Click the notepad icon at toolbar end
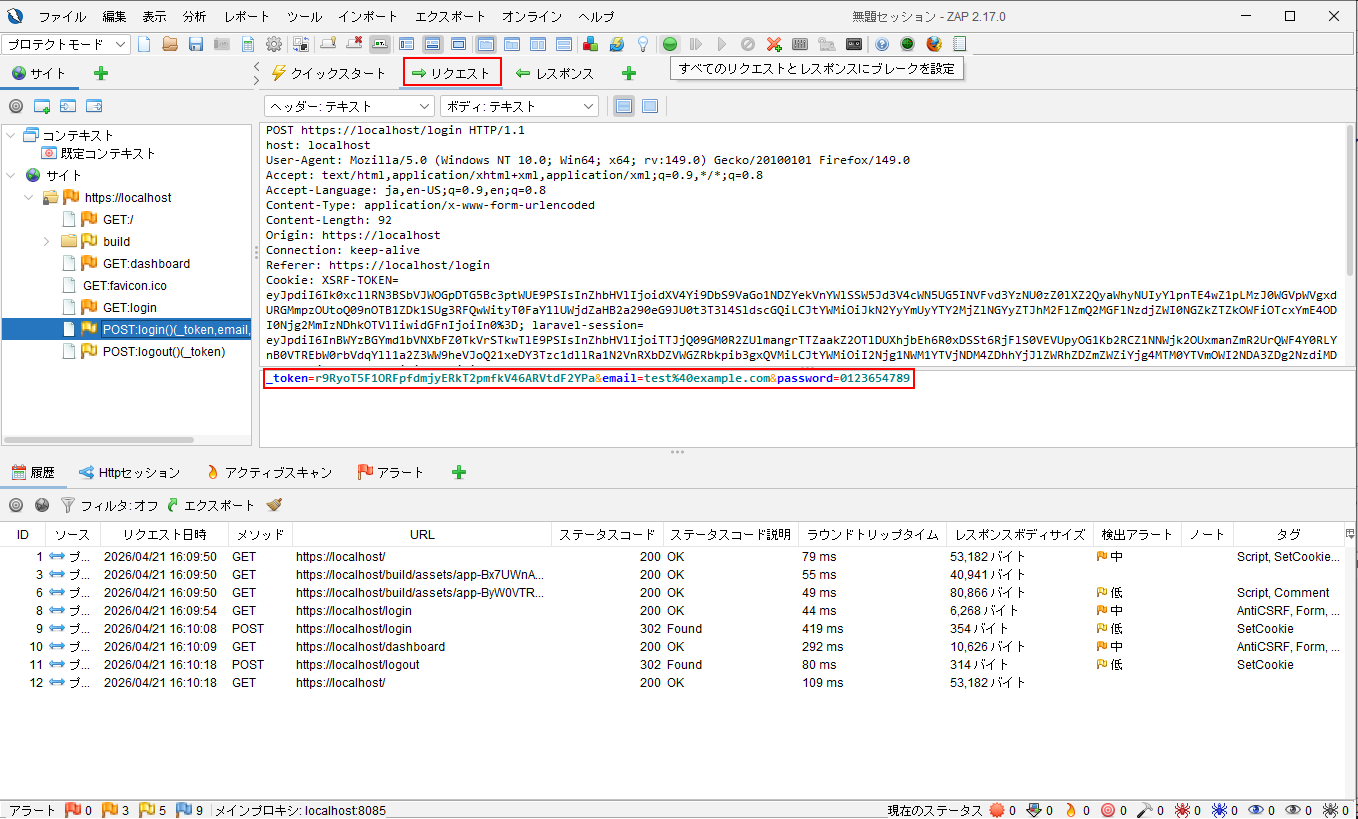 click(x=960, y=44)
